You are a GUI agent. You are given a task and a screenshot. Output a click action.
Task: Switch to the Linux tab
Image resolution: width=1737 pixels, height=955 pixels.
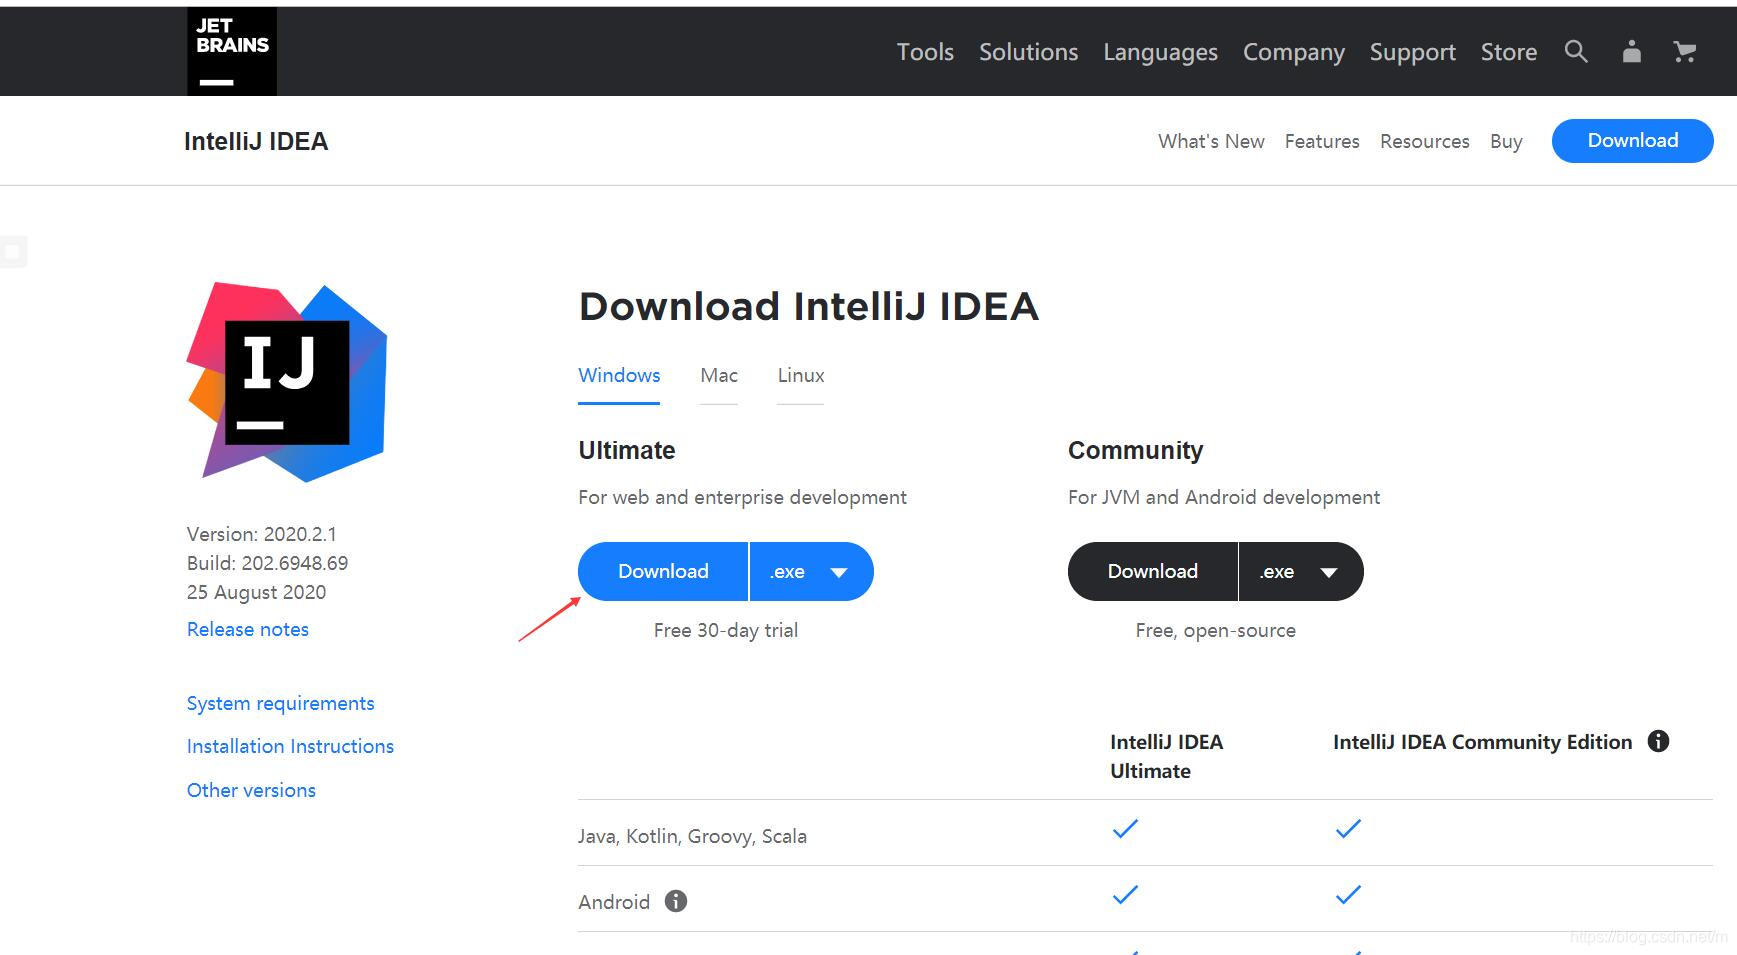tap(801, 375)
